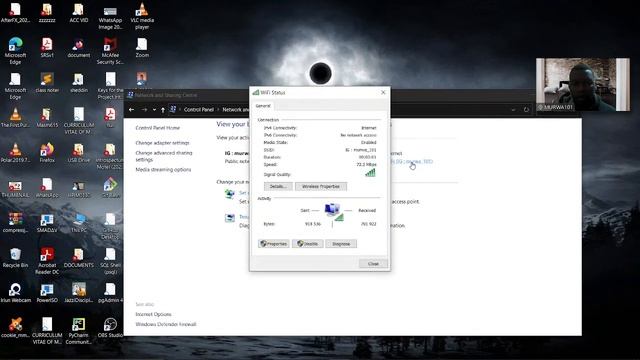Open the Polar.2019 video file
Screen dimensions: 640x360
[15, 153]
